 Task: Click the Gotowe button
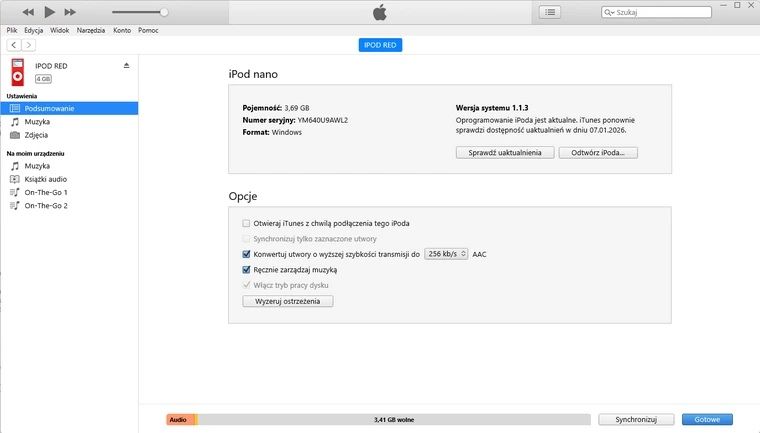coord(707,419)
